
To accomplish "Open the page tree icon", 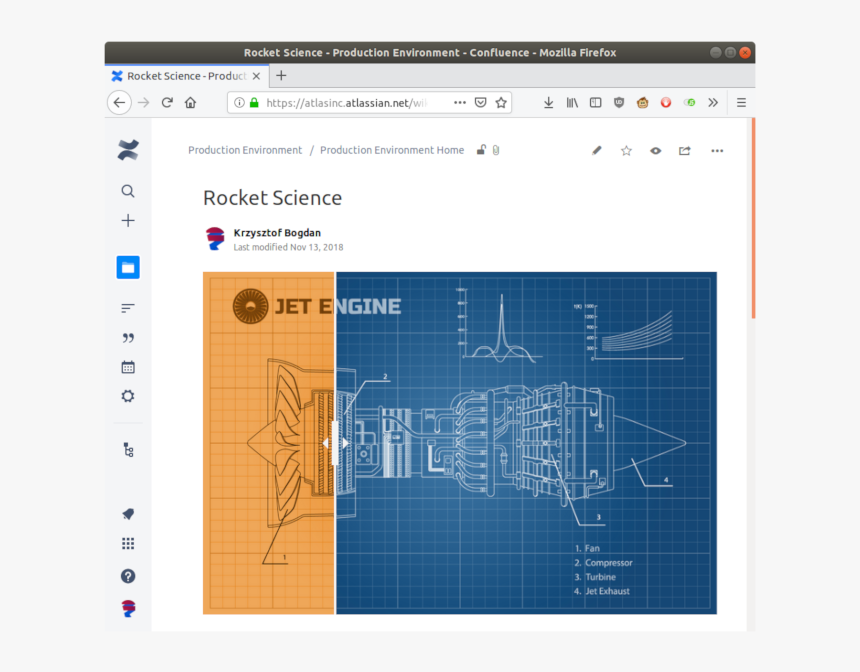I will click(x=128, y=450).
